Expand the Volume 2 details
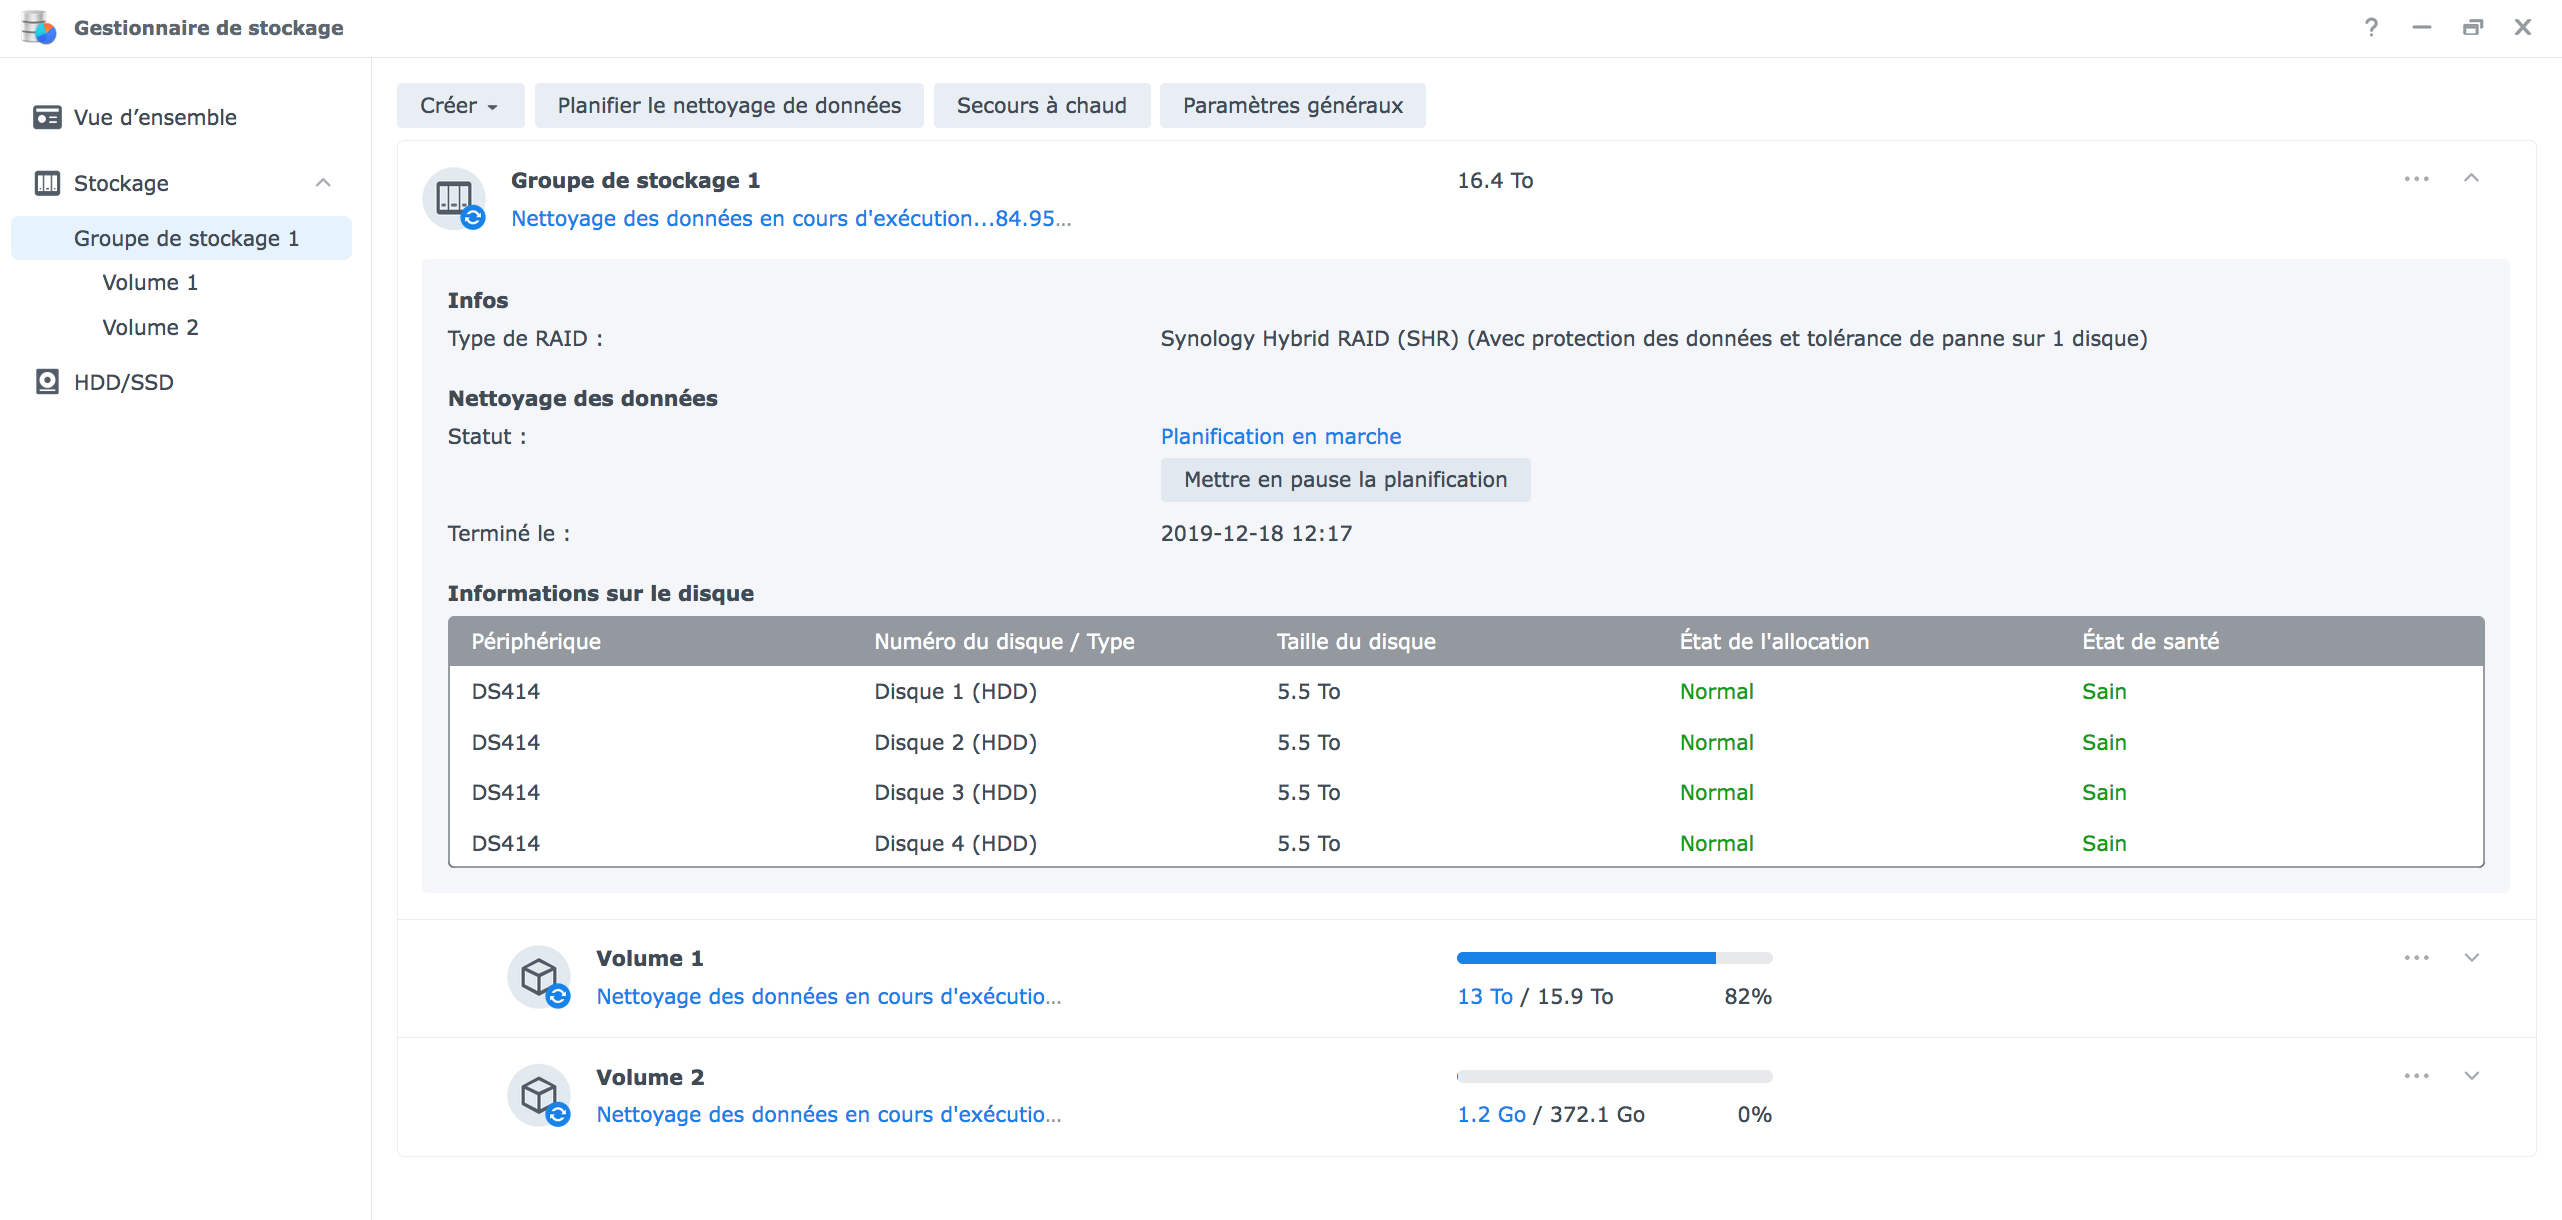Screen dimensions: 2562x1220 2471,1076
